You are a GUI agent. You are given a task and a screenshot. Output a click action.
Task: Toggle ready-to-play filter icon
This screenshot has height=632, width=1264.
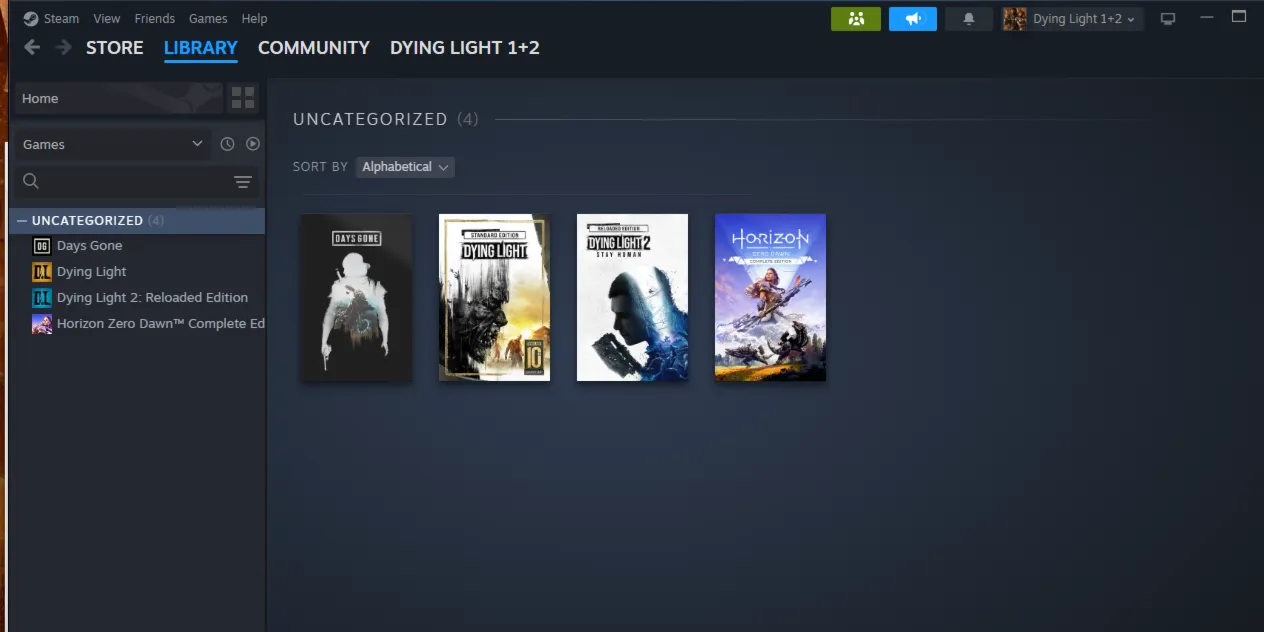(253, 144)
